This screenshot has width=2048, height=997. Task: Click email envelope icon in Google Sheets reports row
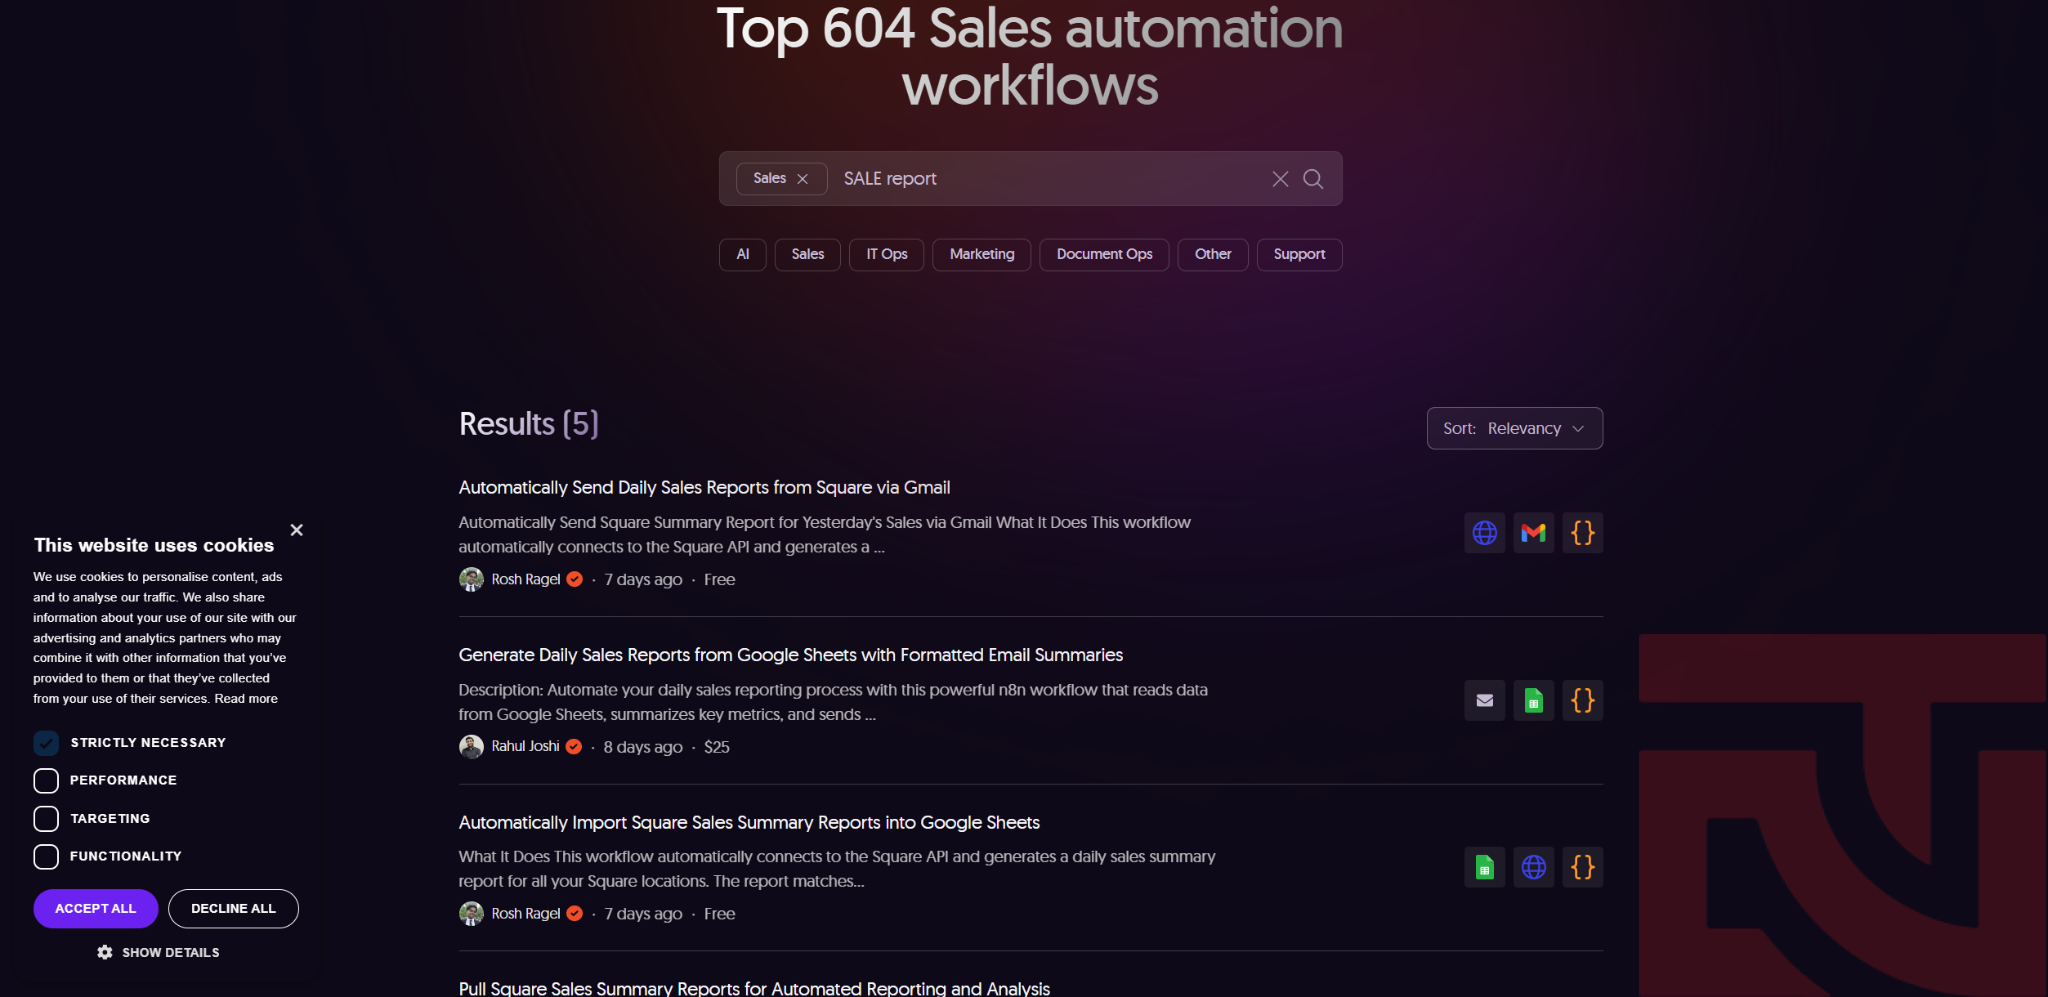(1485, 700)
